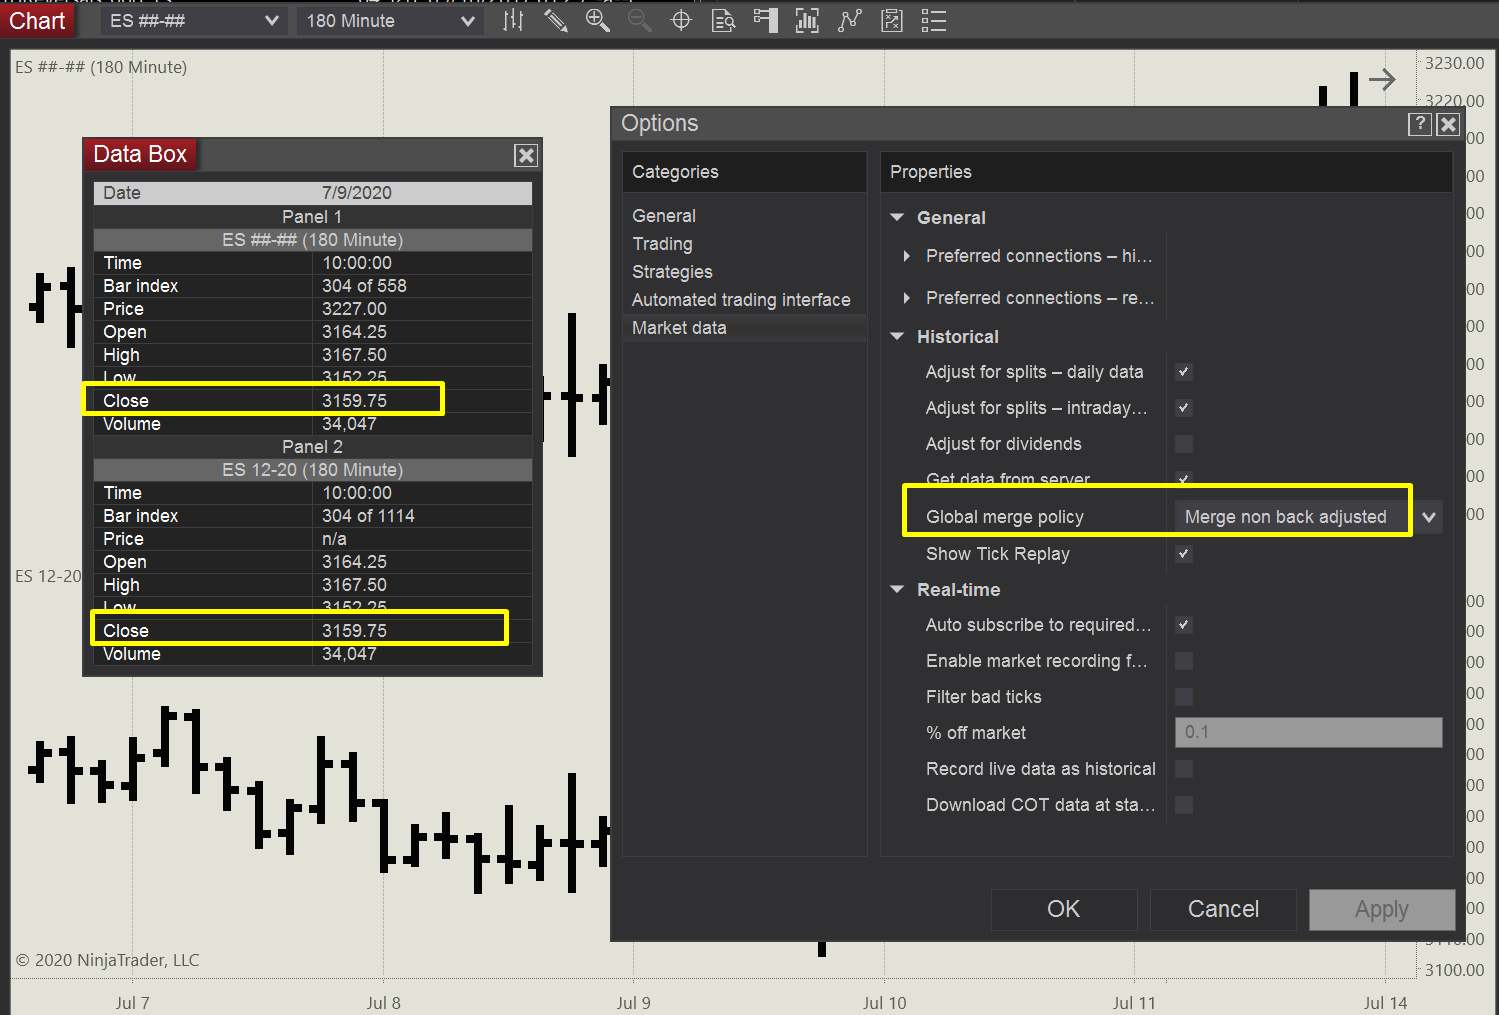Viewport: 1499px width, 1015px height.
Task: Click the % off market input field
Action: coord(1309,732)
